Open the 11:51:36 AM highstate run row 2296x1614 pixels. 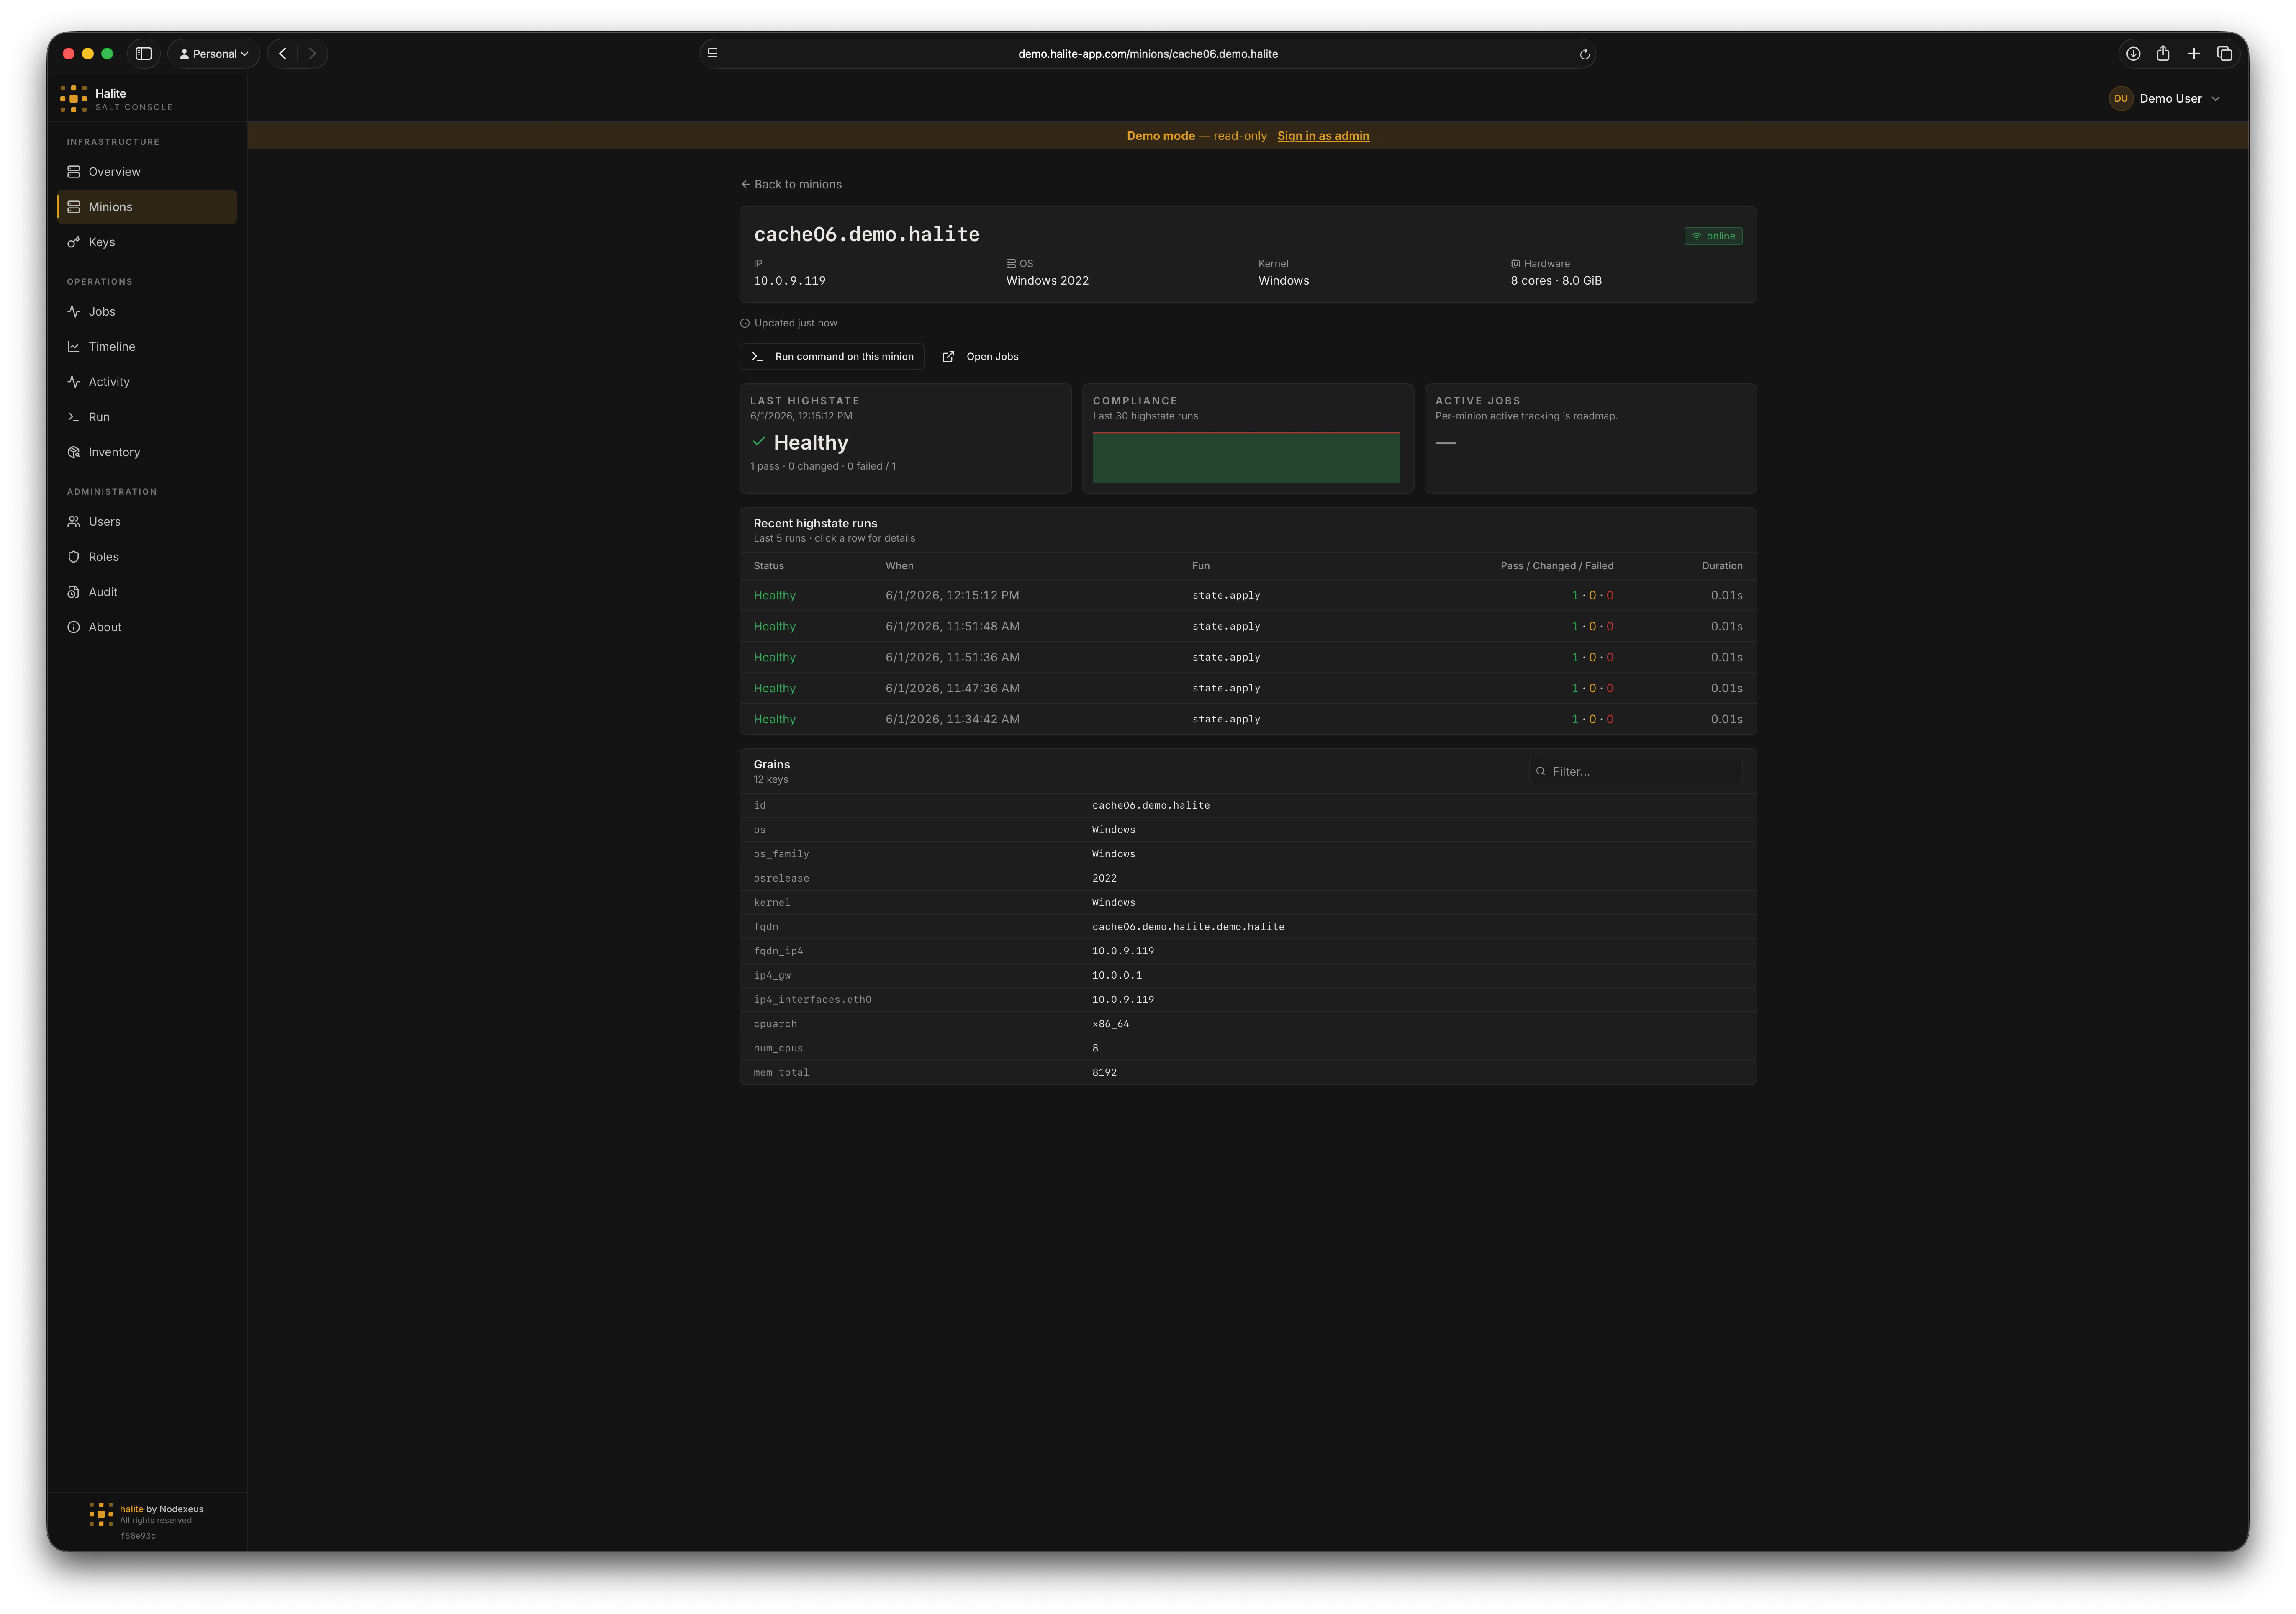[1248, 658]
